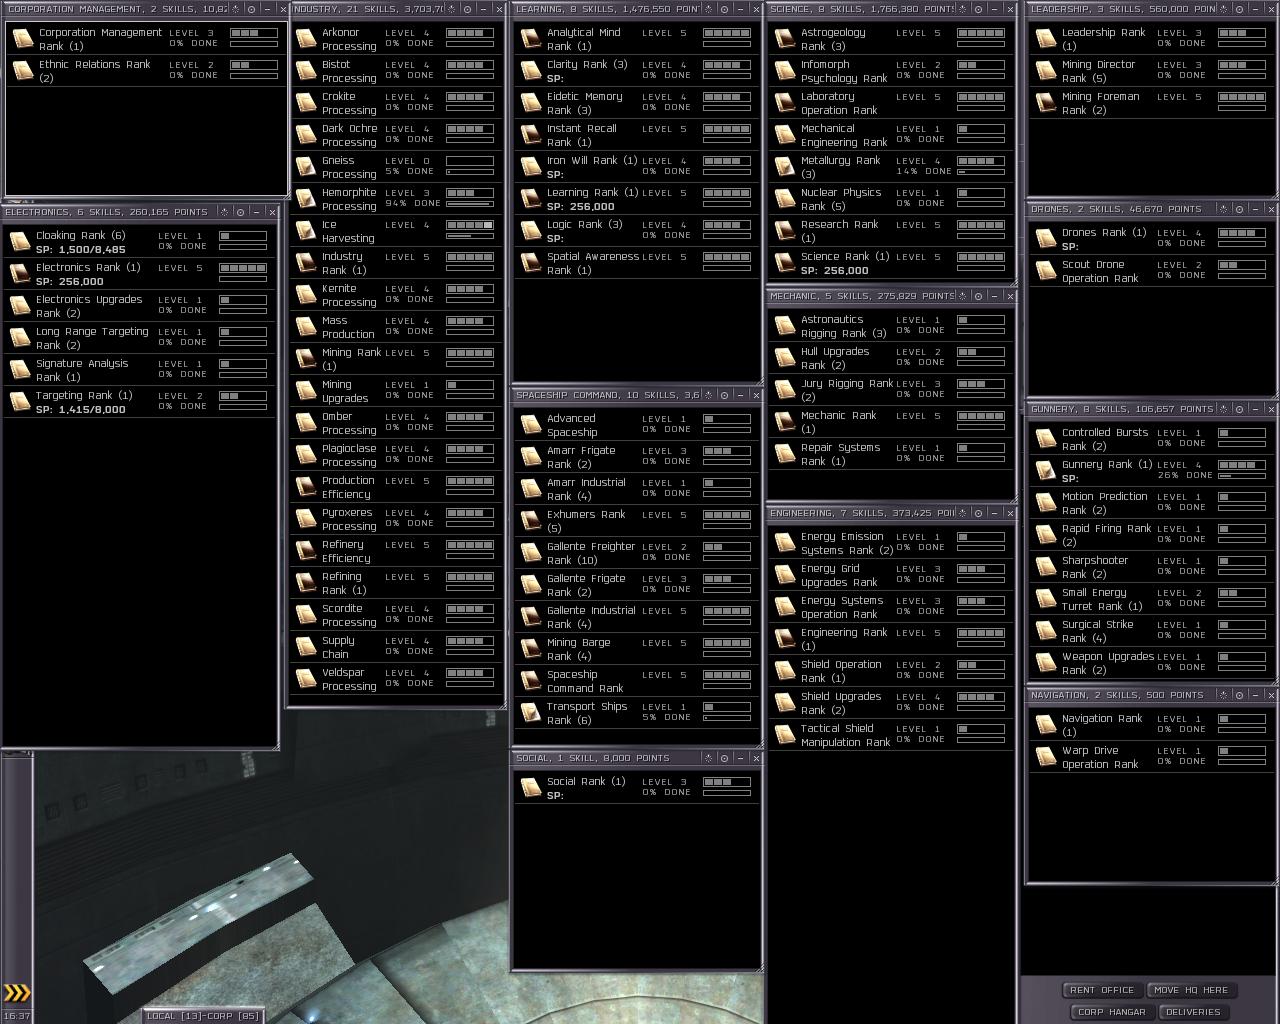Click the Rent Office button
Screen dimensions: 1280x1024
1102,990
